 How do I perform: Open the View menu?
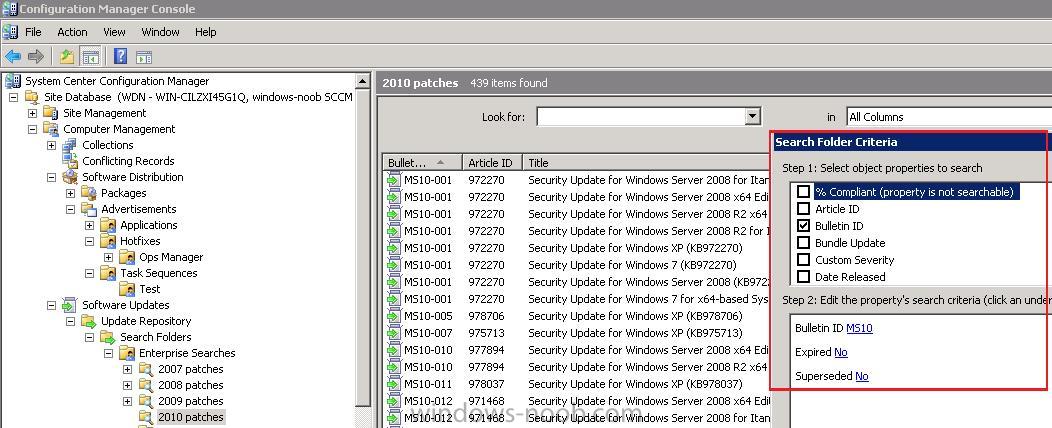coord(114,32)
